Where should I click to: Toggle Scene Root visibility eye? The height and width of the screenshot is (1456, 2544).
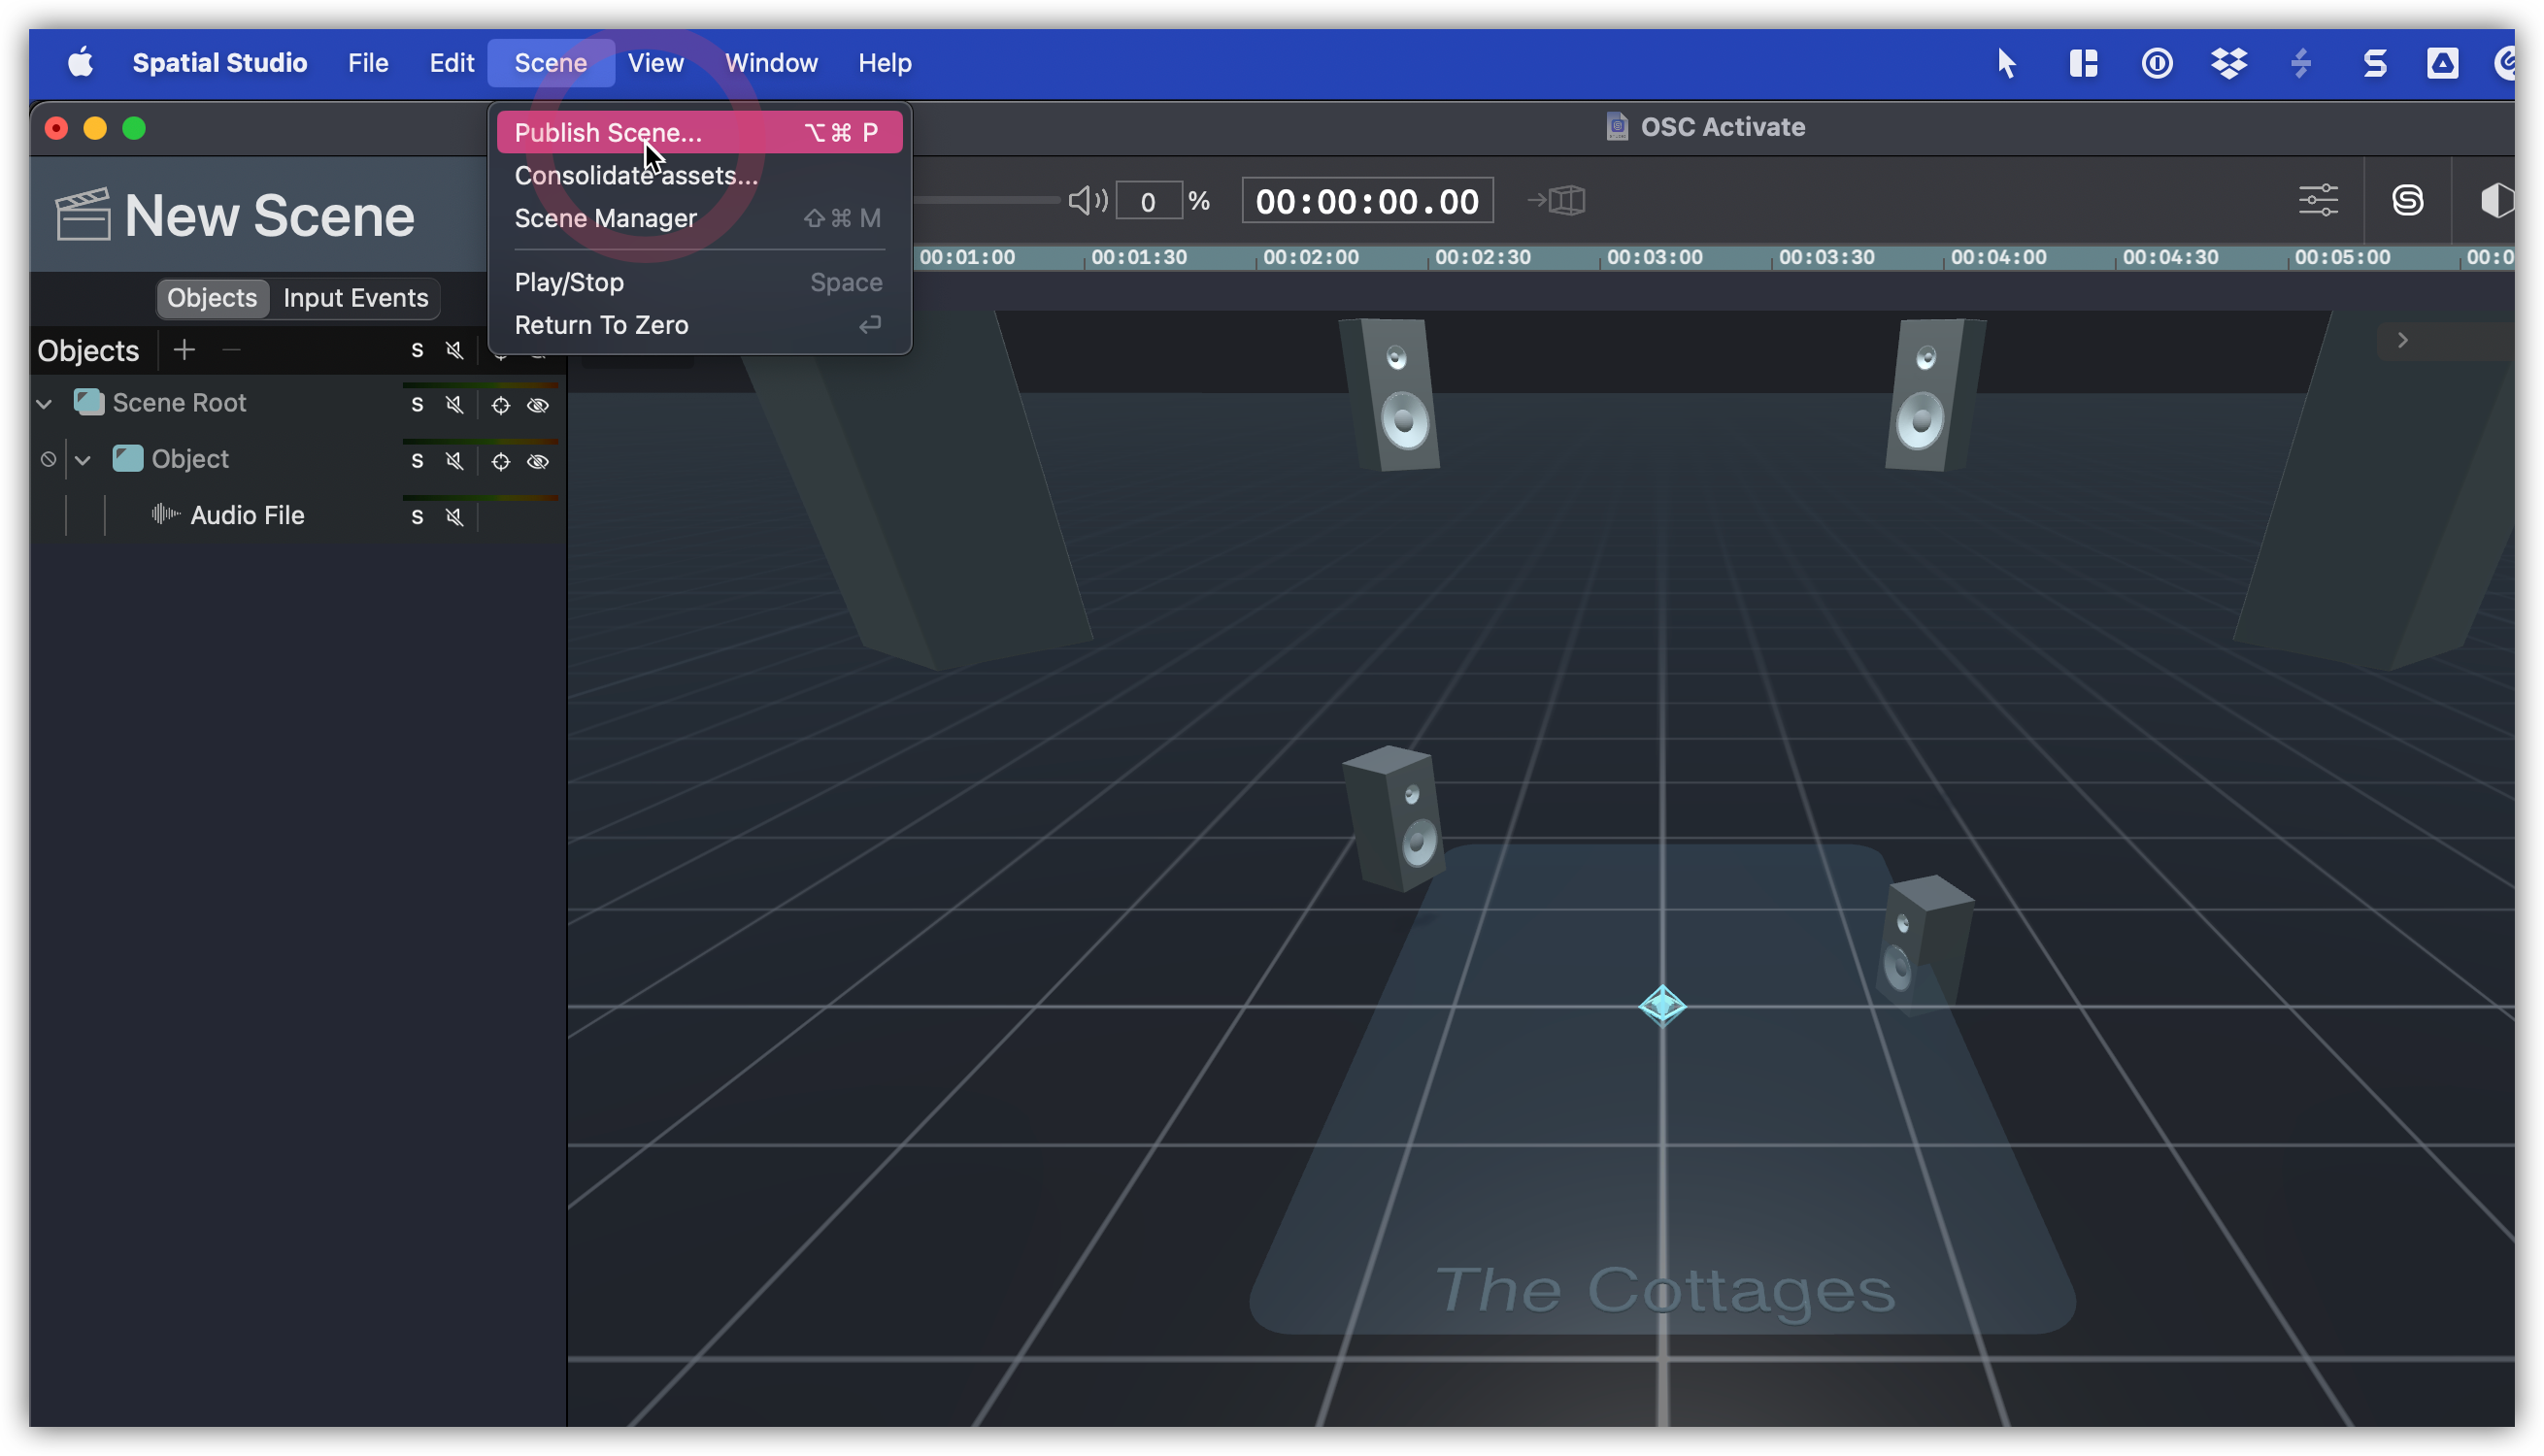[538, 405]
